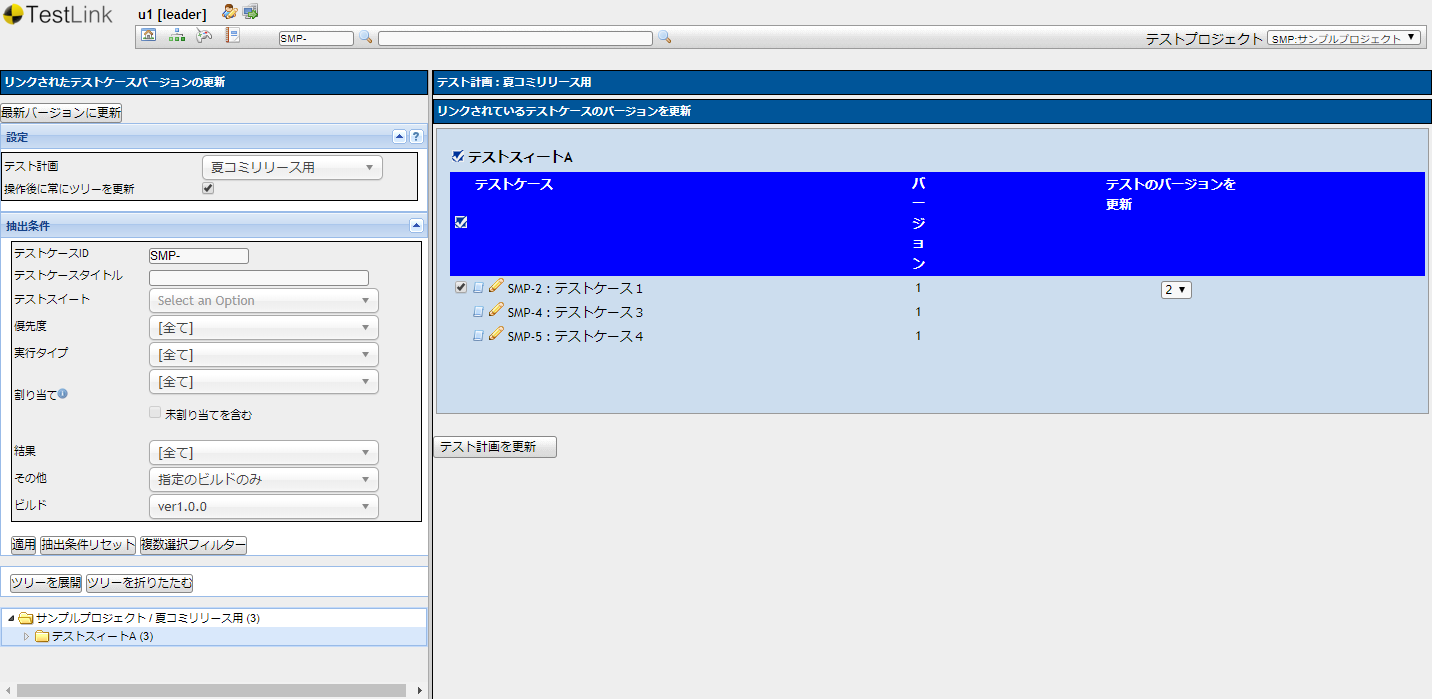
Task: Click info icon beside 割り当て label
Action: [x=62, y=394]
